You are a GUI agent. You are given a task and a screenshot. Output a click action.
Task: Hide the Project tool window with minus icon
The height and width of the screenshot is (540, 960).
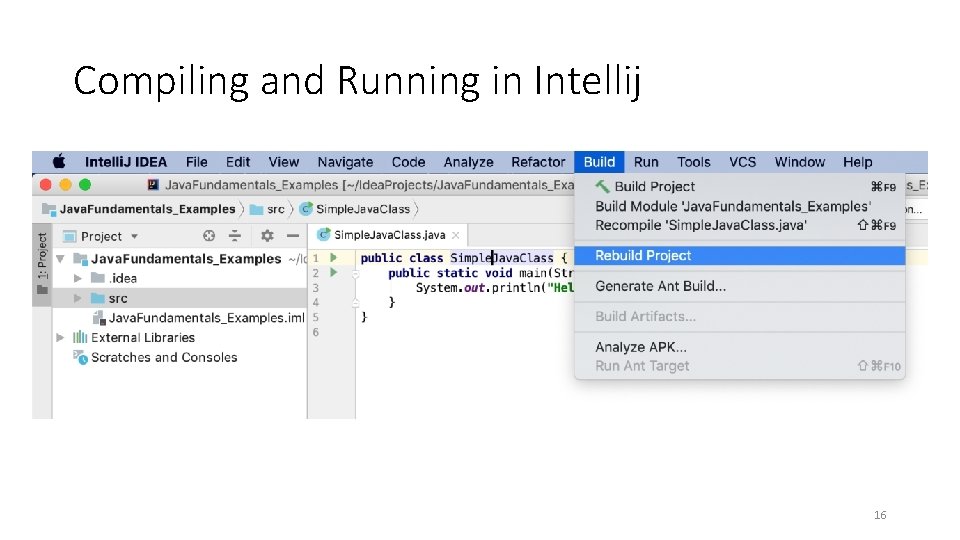click(x=293, y=236)
